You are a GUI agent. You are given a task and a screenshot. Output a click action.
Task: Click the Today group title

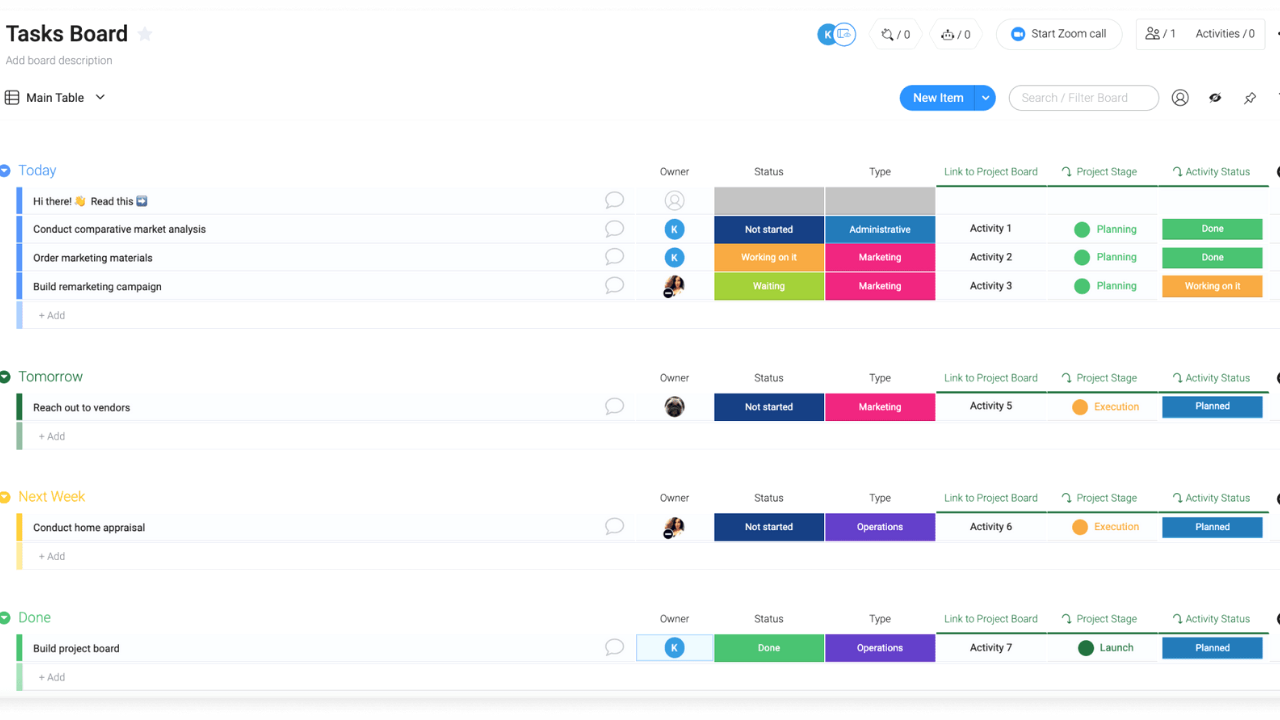tap(37, 171)
